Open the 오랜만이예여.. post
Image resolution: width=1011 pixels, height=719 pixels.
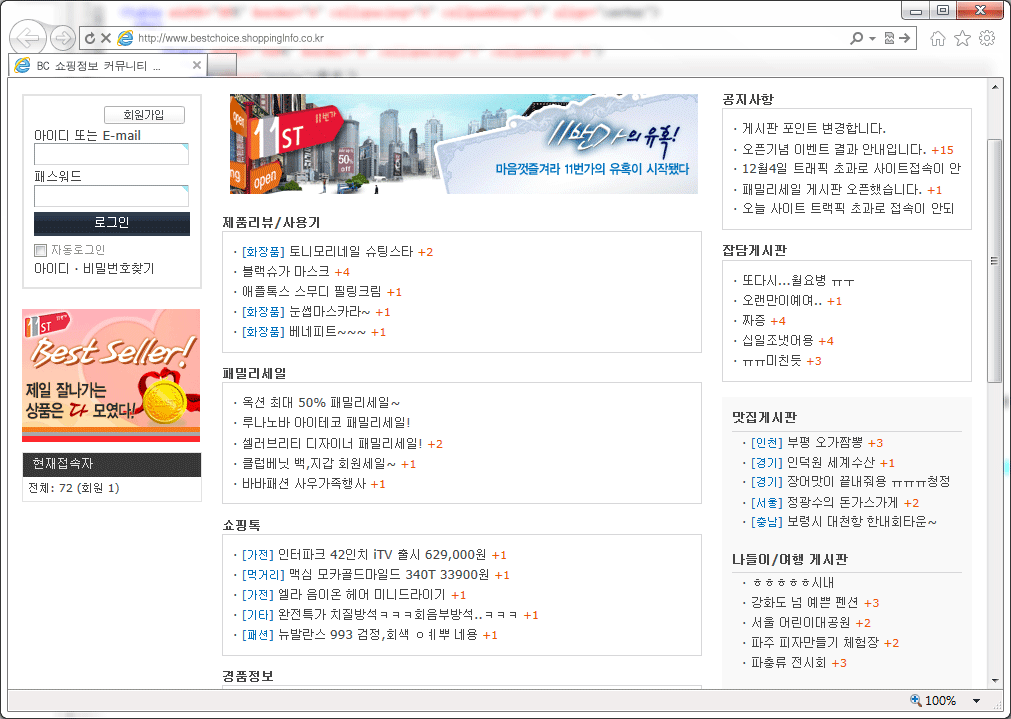781,300
